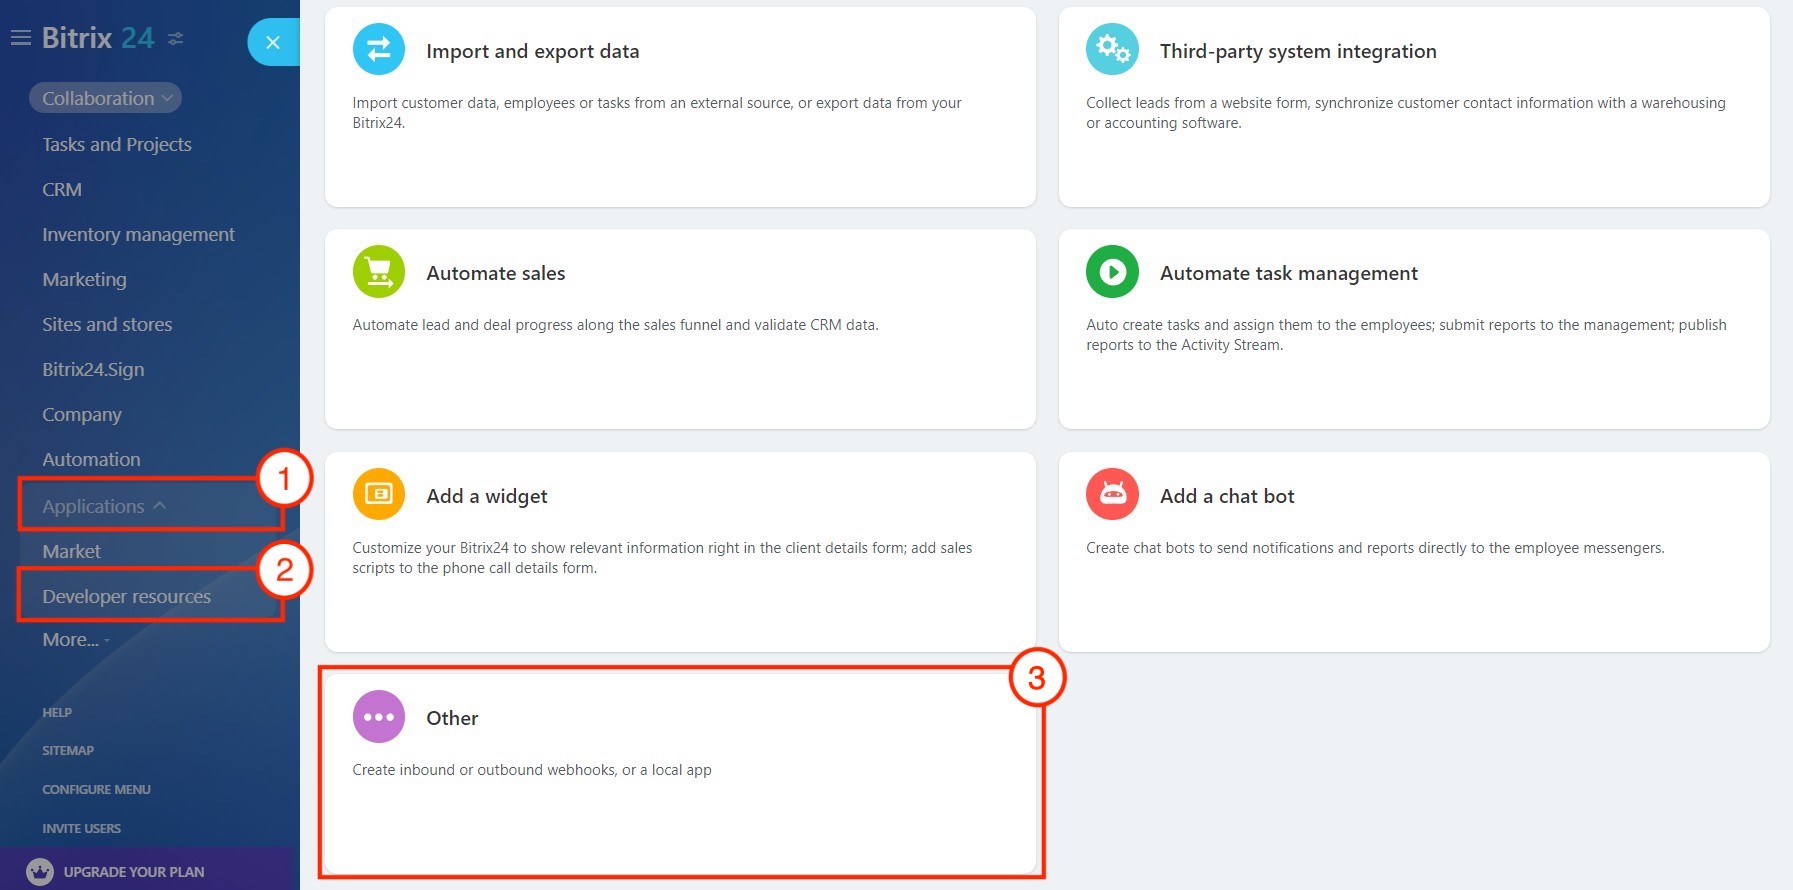The height and width of the screenshot is (890, 1793).
Task: Click the red Add a chat bot icon
Action: [x=1112, y=494]
